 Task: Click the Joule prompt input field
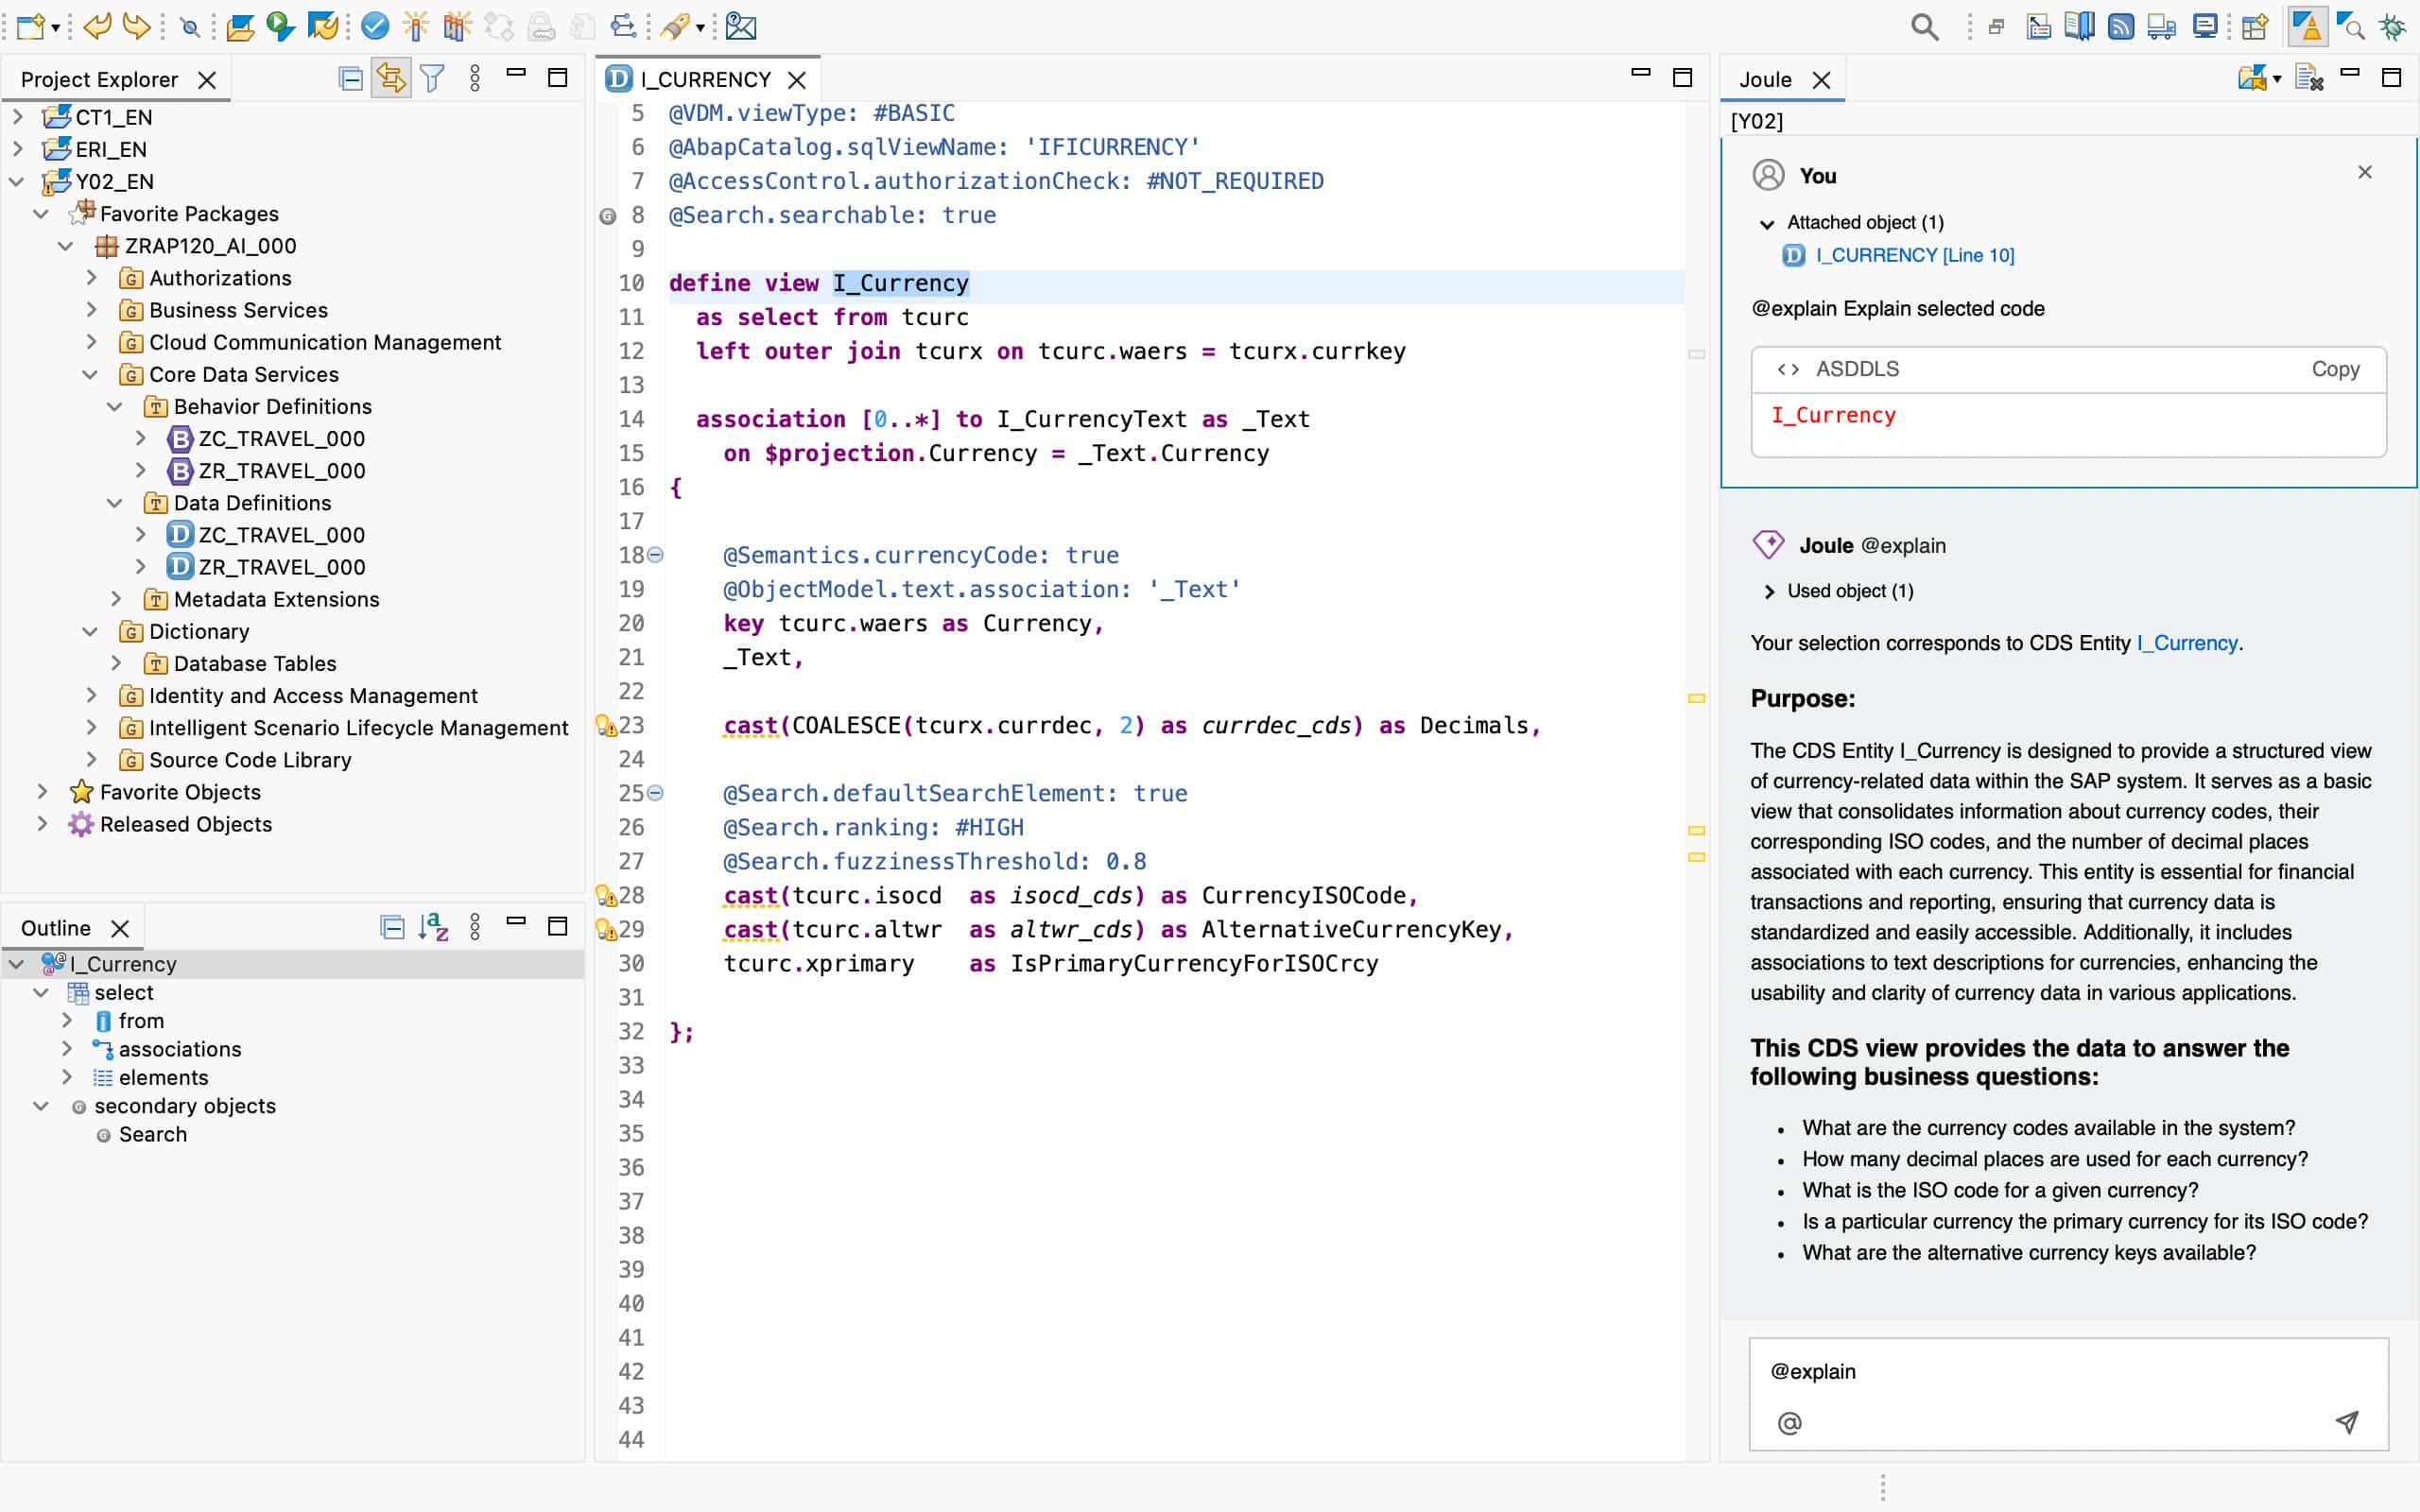click(2050, 1371)
